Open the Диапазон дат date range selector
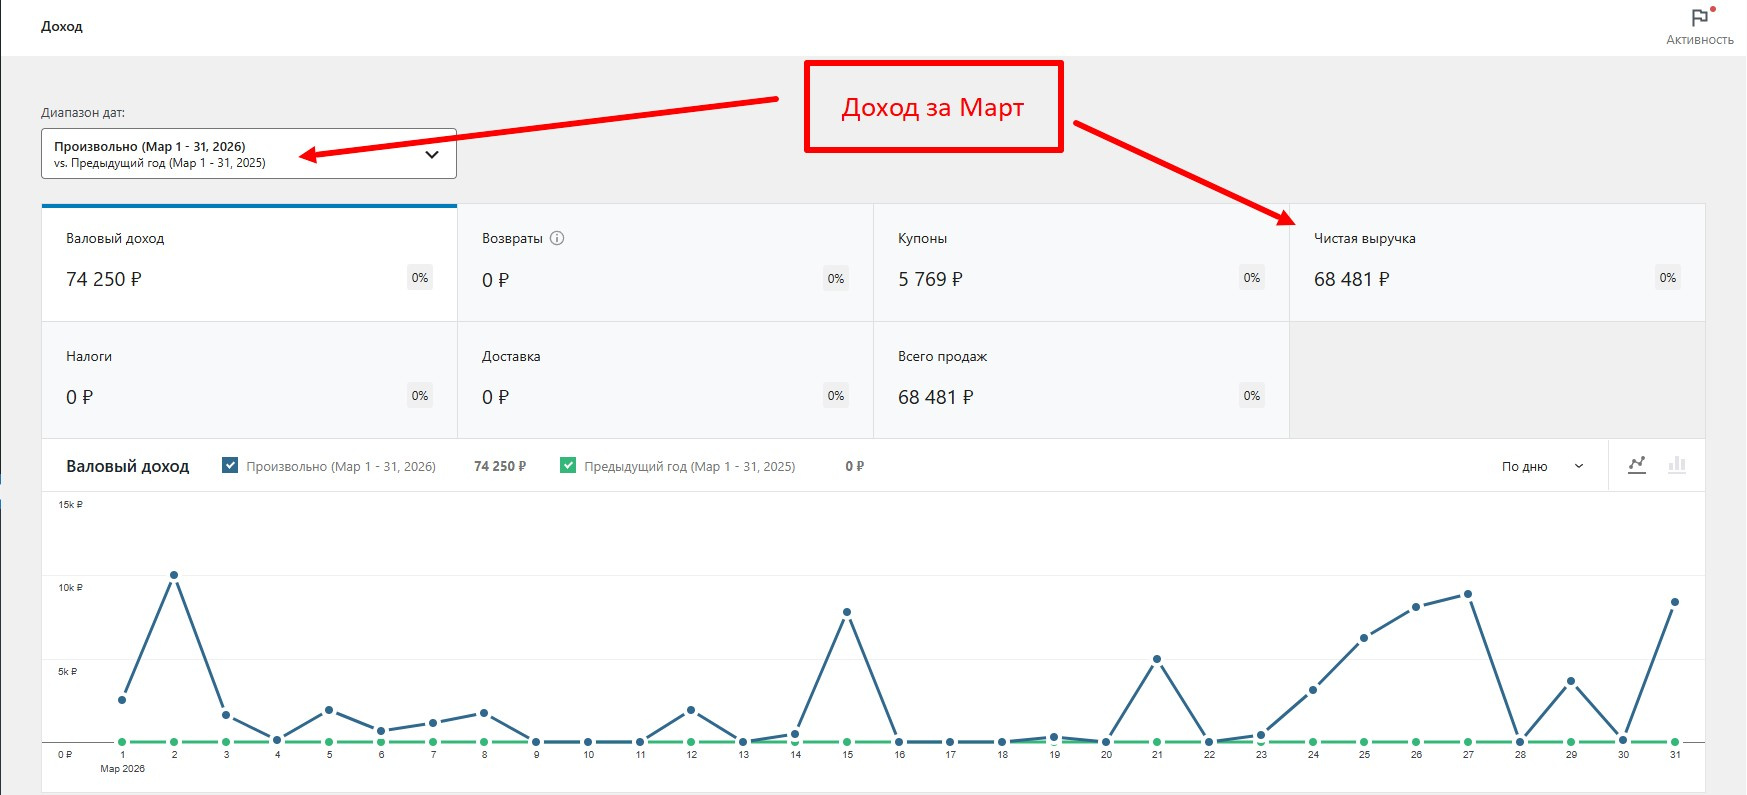The image size is (1747, 795). coord(249,154)
